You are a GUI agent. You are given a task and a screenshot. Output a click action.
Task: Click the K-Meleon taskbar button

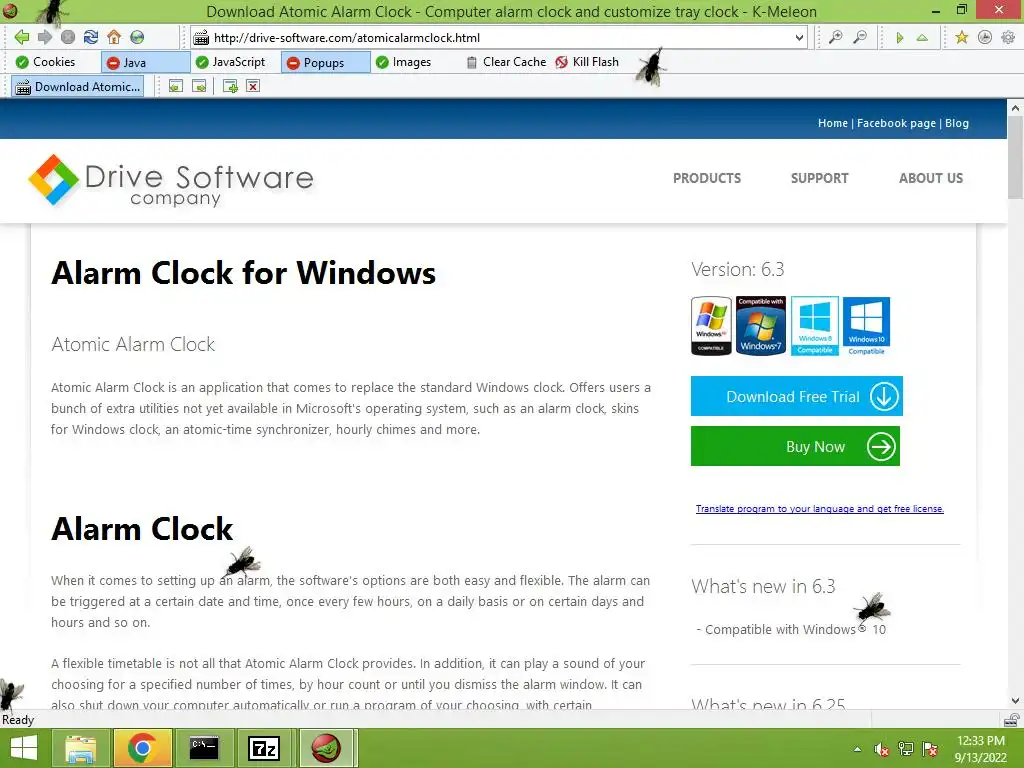coord(327,748)
